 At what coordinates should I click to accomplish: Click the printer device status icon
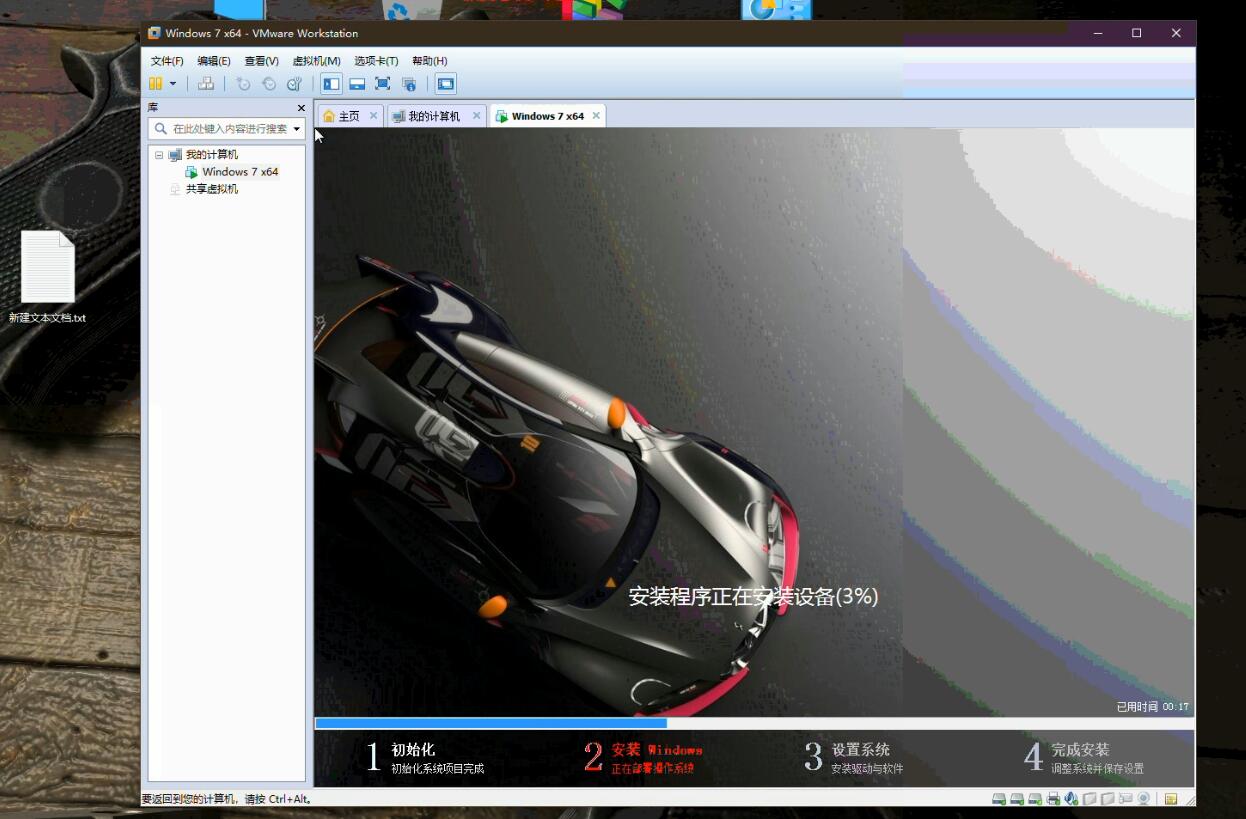click(1053, 799)
